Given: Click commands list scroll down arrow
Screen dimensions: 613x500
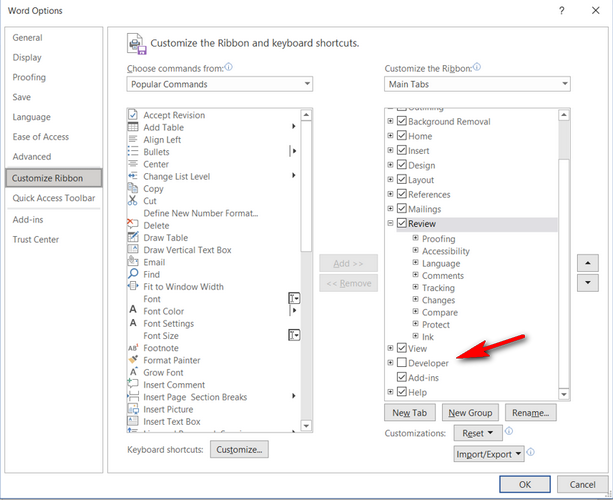Looking at the screenshot, I should click(x=306, y=426).
